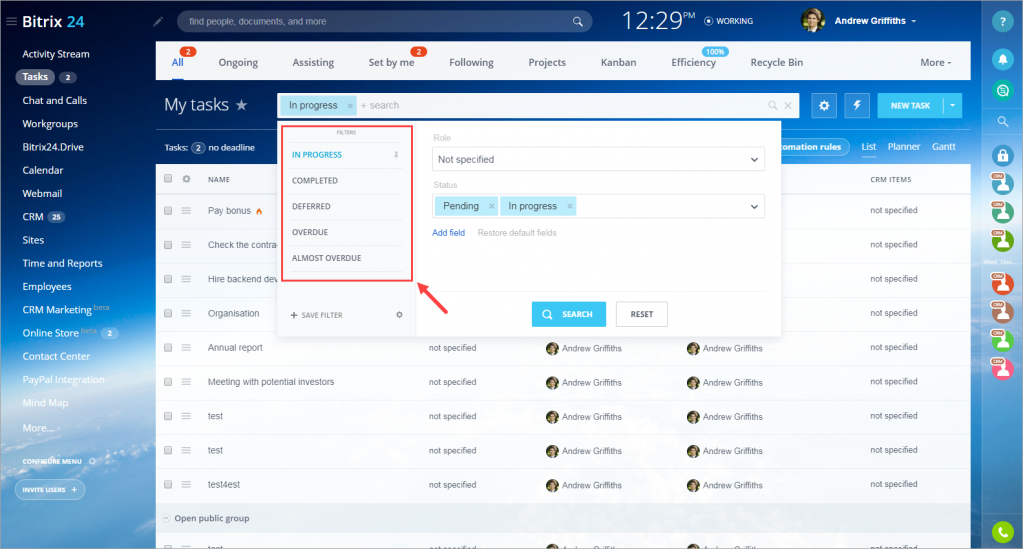This screenshot has width=1023, height=549.
Task: Click the lightning bolt robots button
Action: click(x=857, y=105)
